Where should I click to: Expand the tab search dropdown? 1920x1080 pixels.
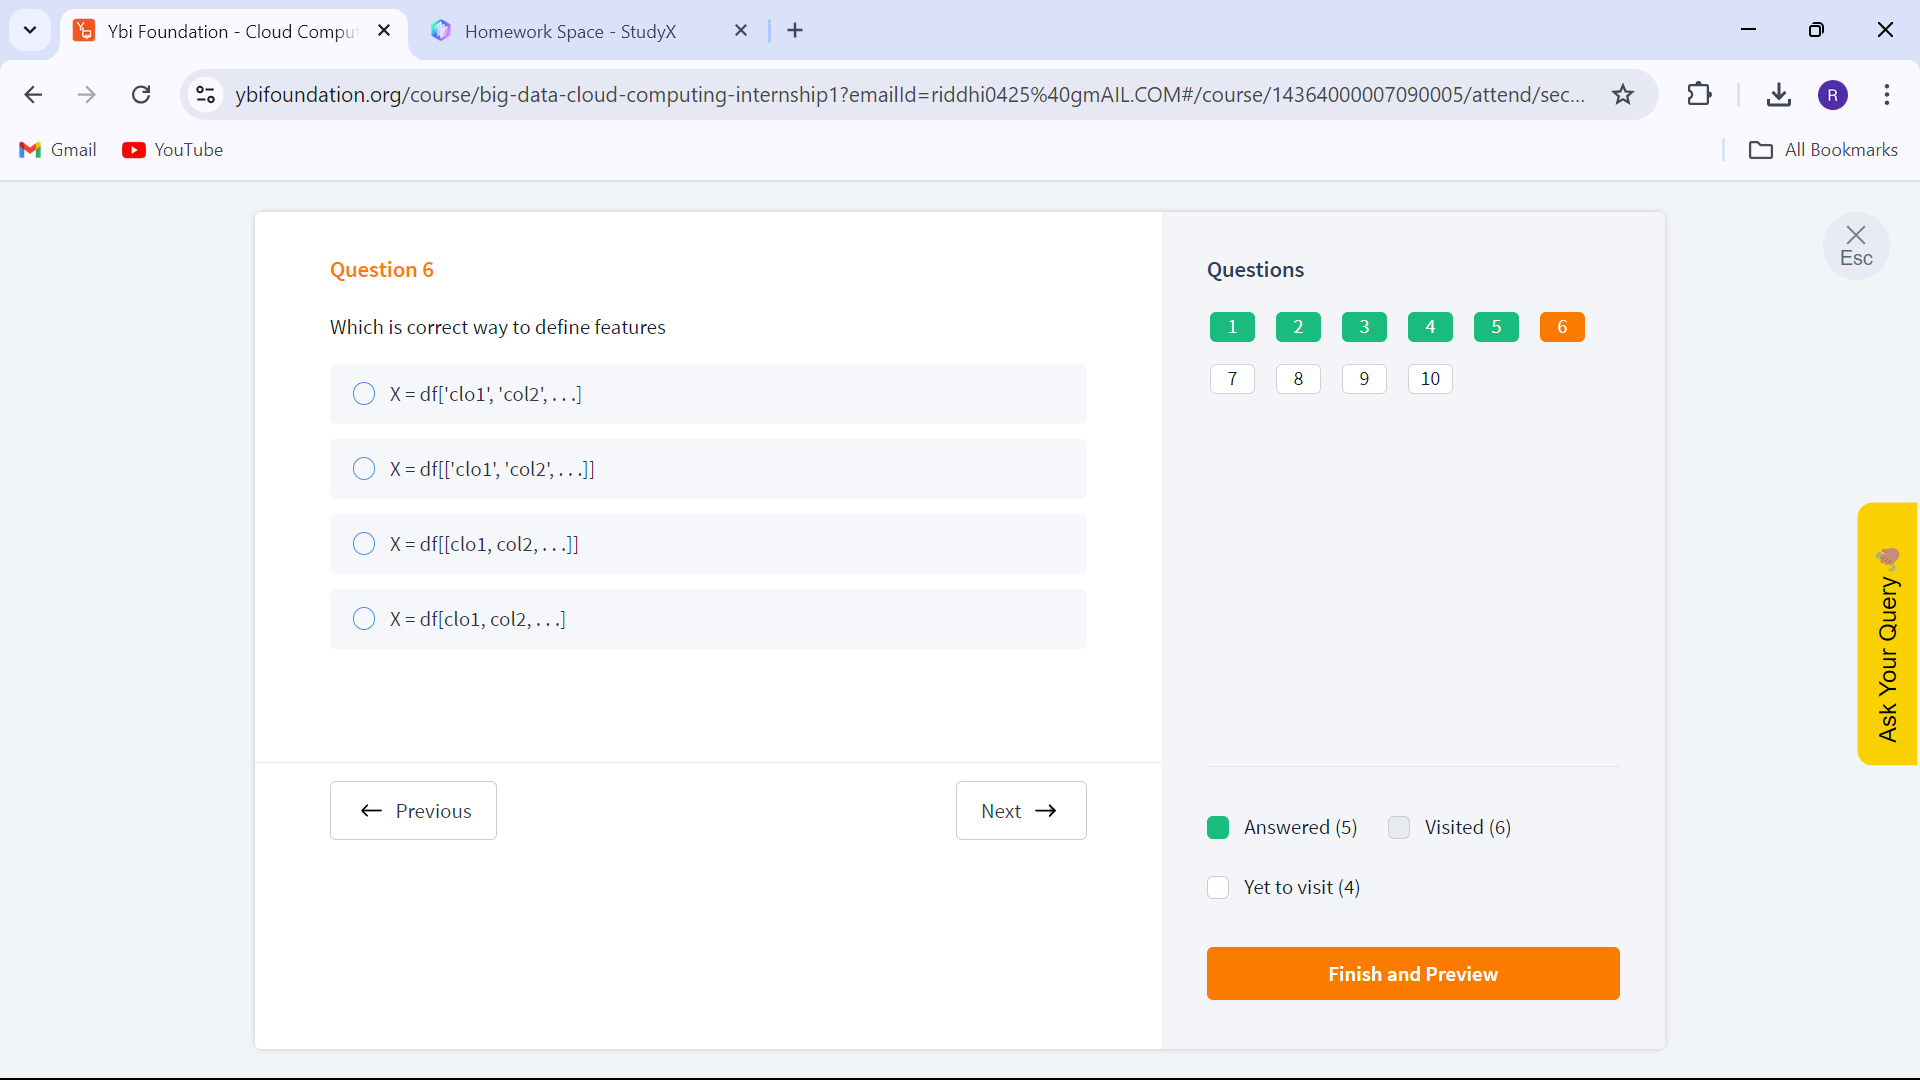tap(30, 30)
